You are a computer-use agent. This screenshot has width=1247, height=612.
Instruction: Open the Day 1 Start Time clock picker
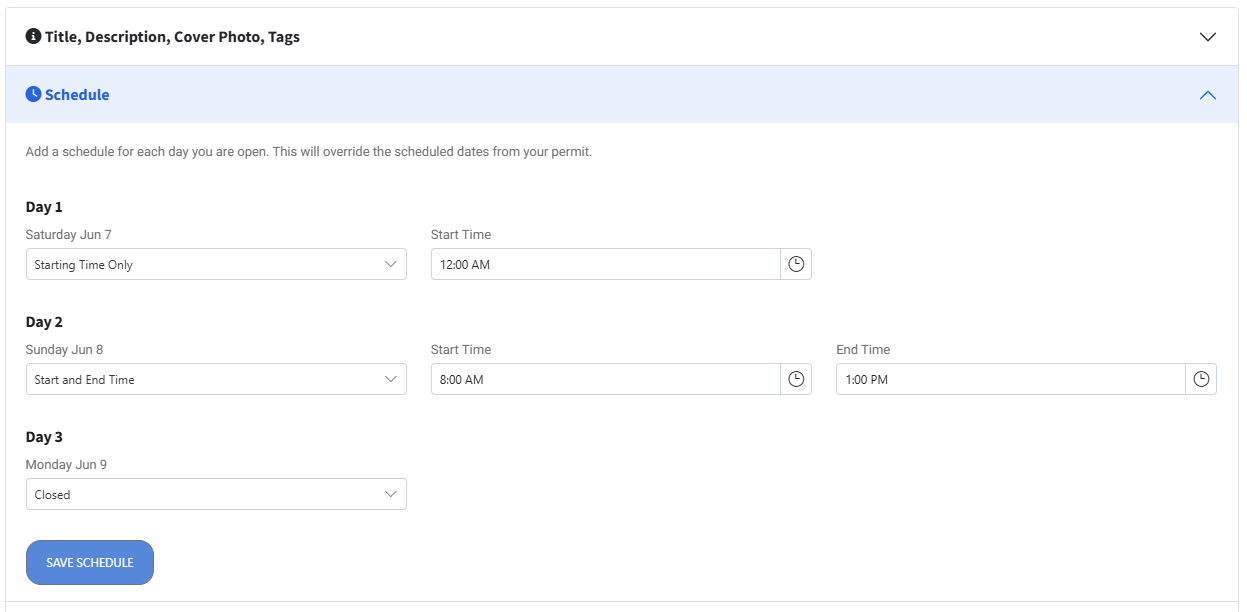tap(796, 264)
